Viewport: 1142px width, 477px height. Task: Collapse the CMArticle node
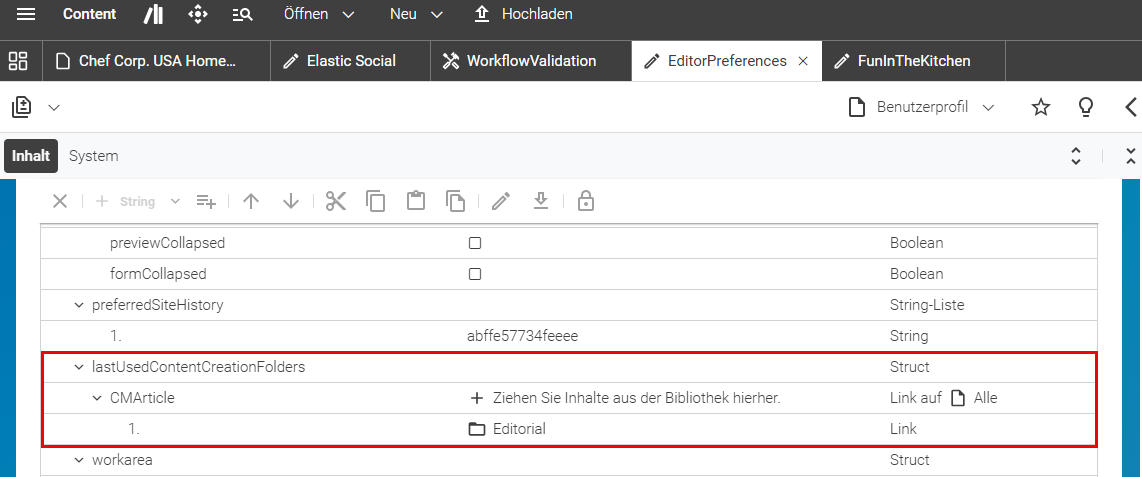97,398
